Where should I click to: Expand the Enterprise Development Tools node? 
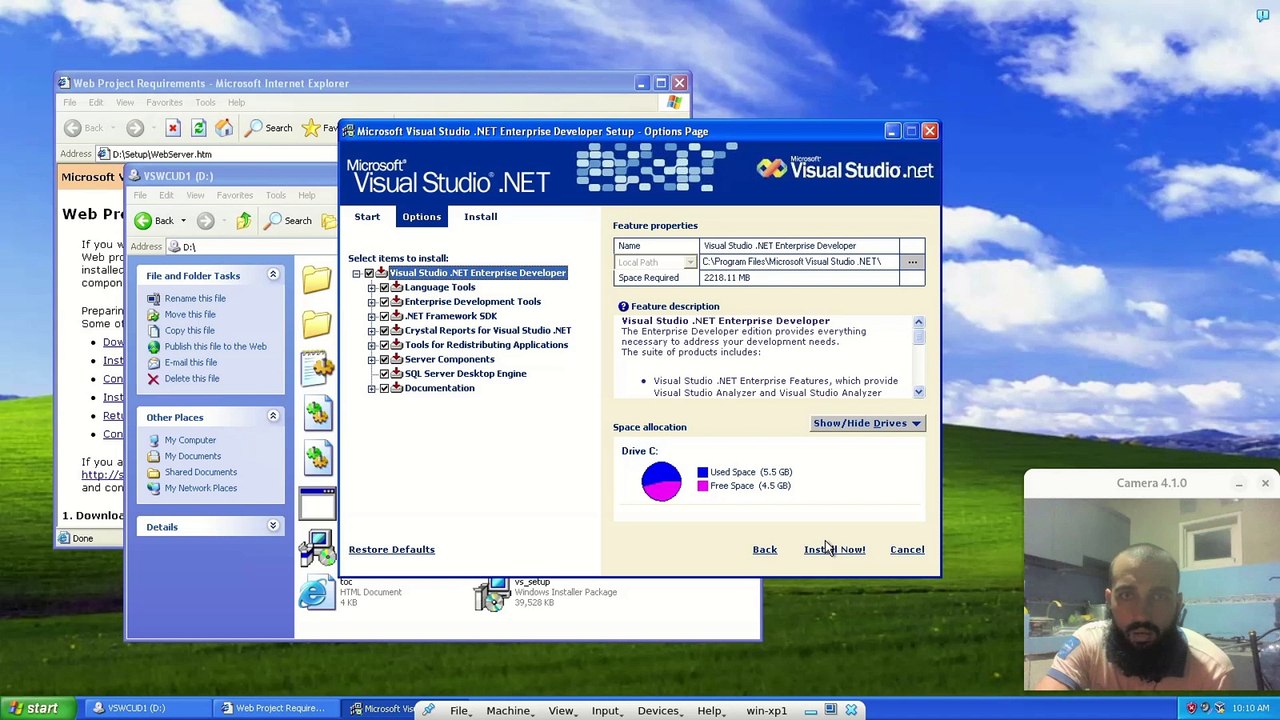371,302
